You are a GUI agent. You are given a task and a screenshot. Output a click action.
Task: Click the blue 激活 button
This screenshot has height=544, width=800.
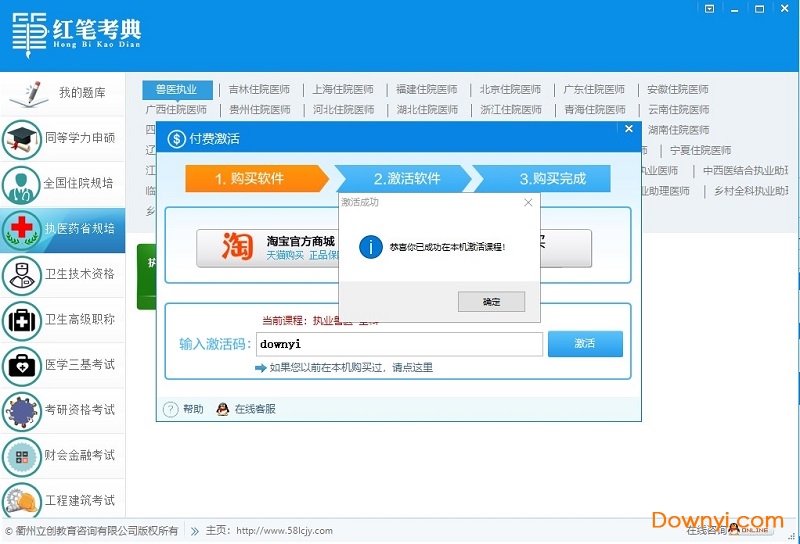click(585, 343)
